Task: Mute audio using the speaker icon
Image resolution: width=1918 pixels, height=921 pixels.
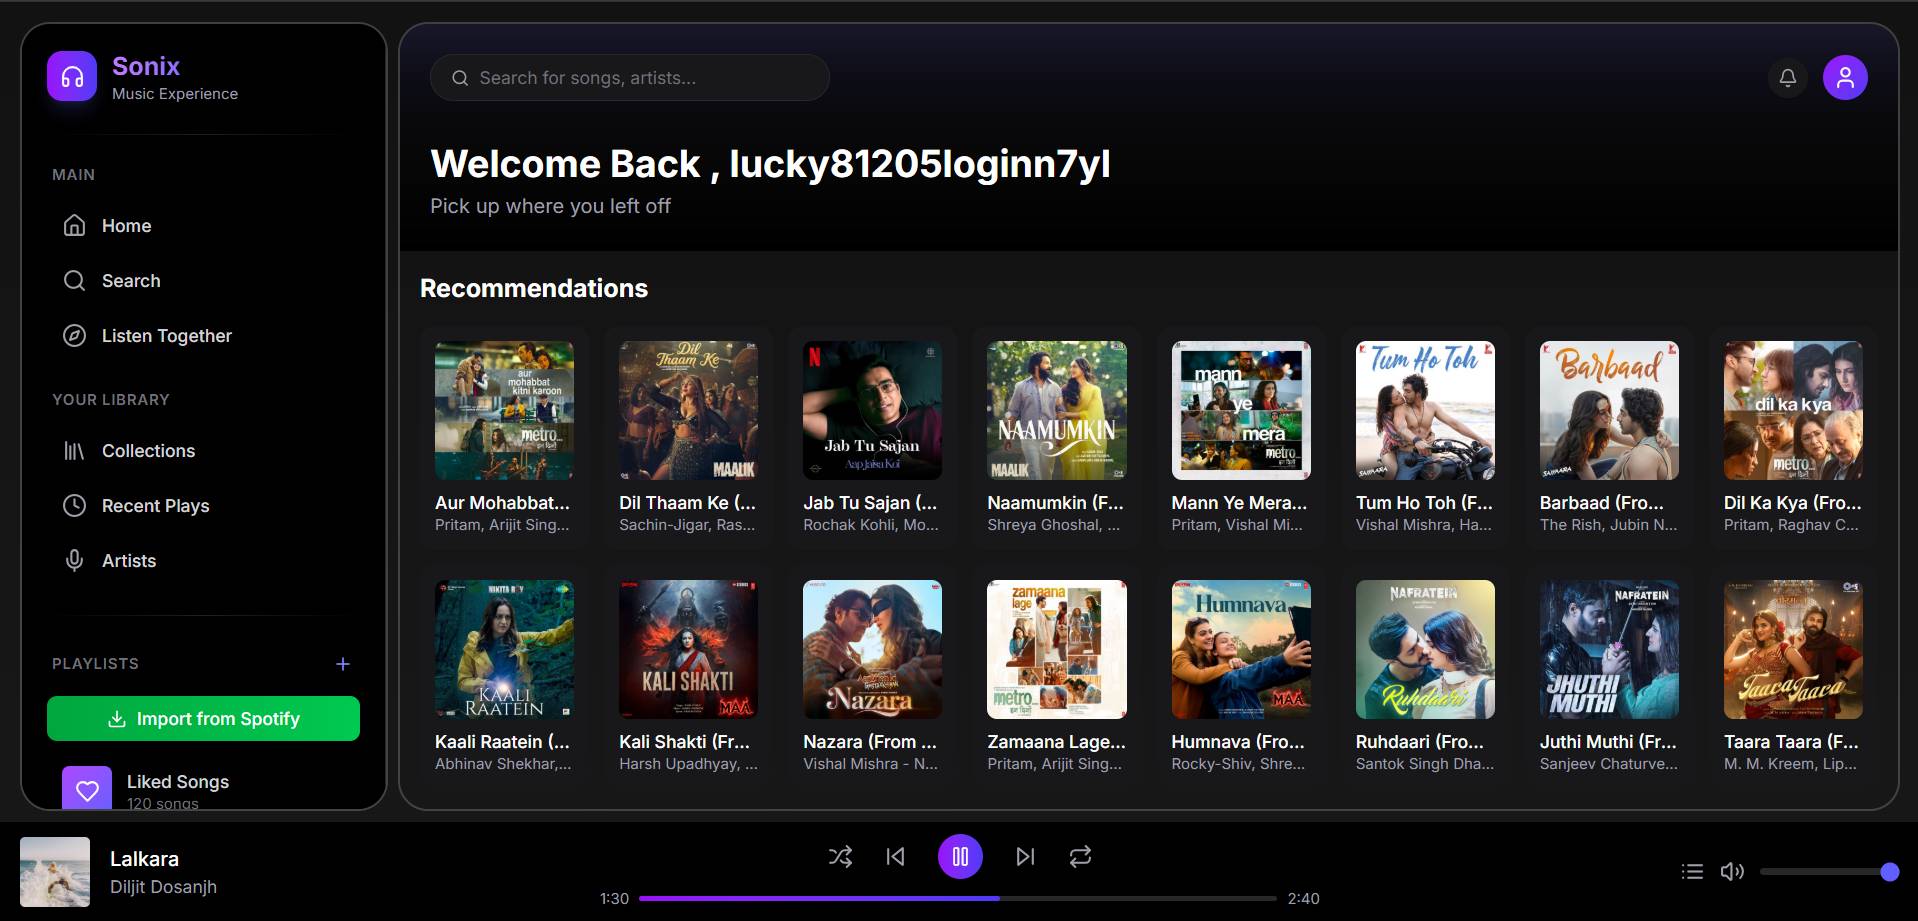Action: [1731, 871]
